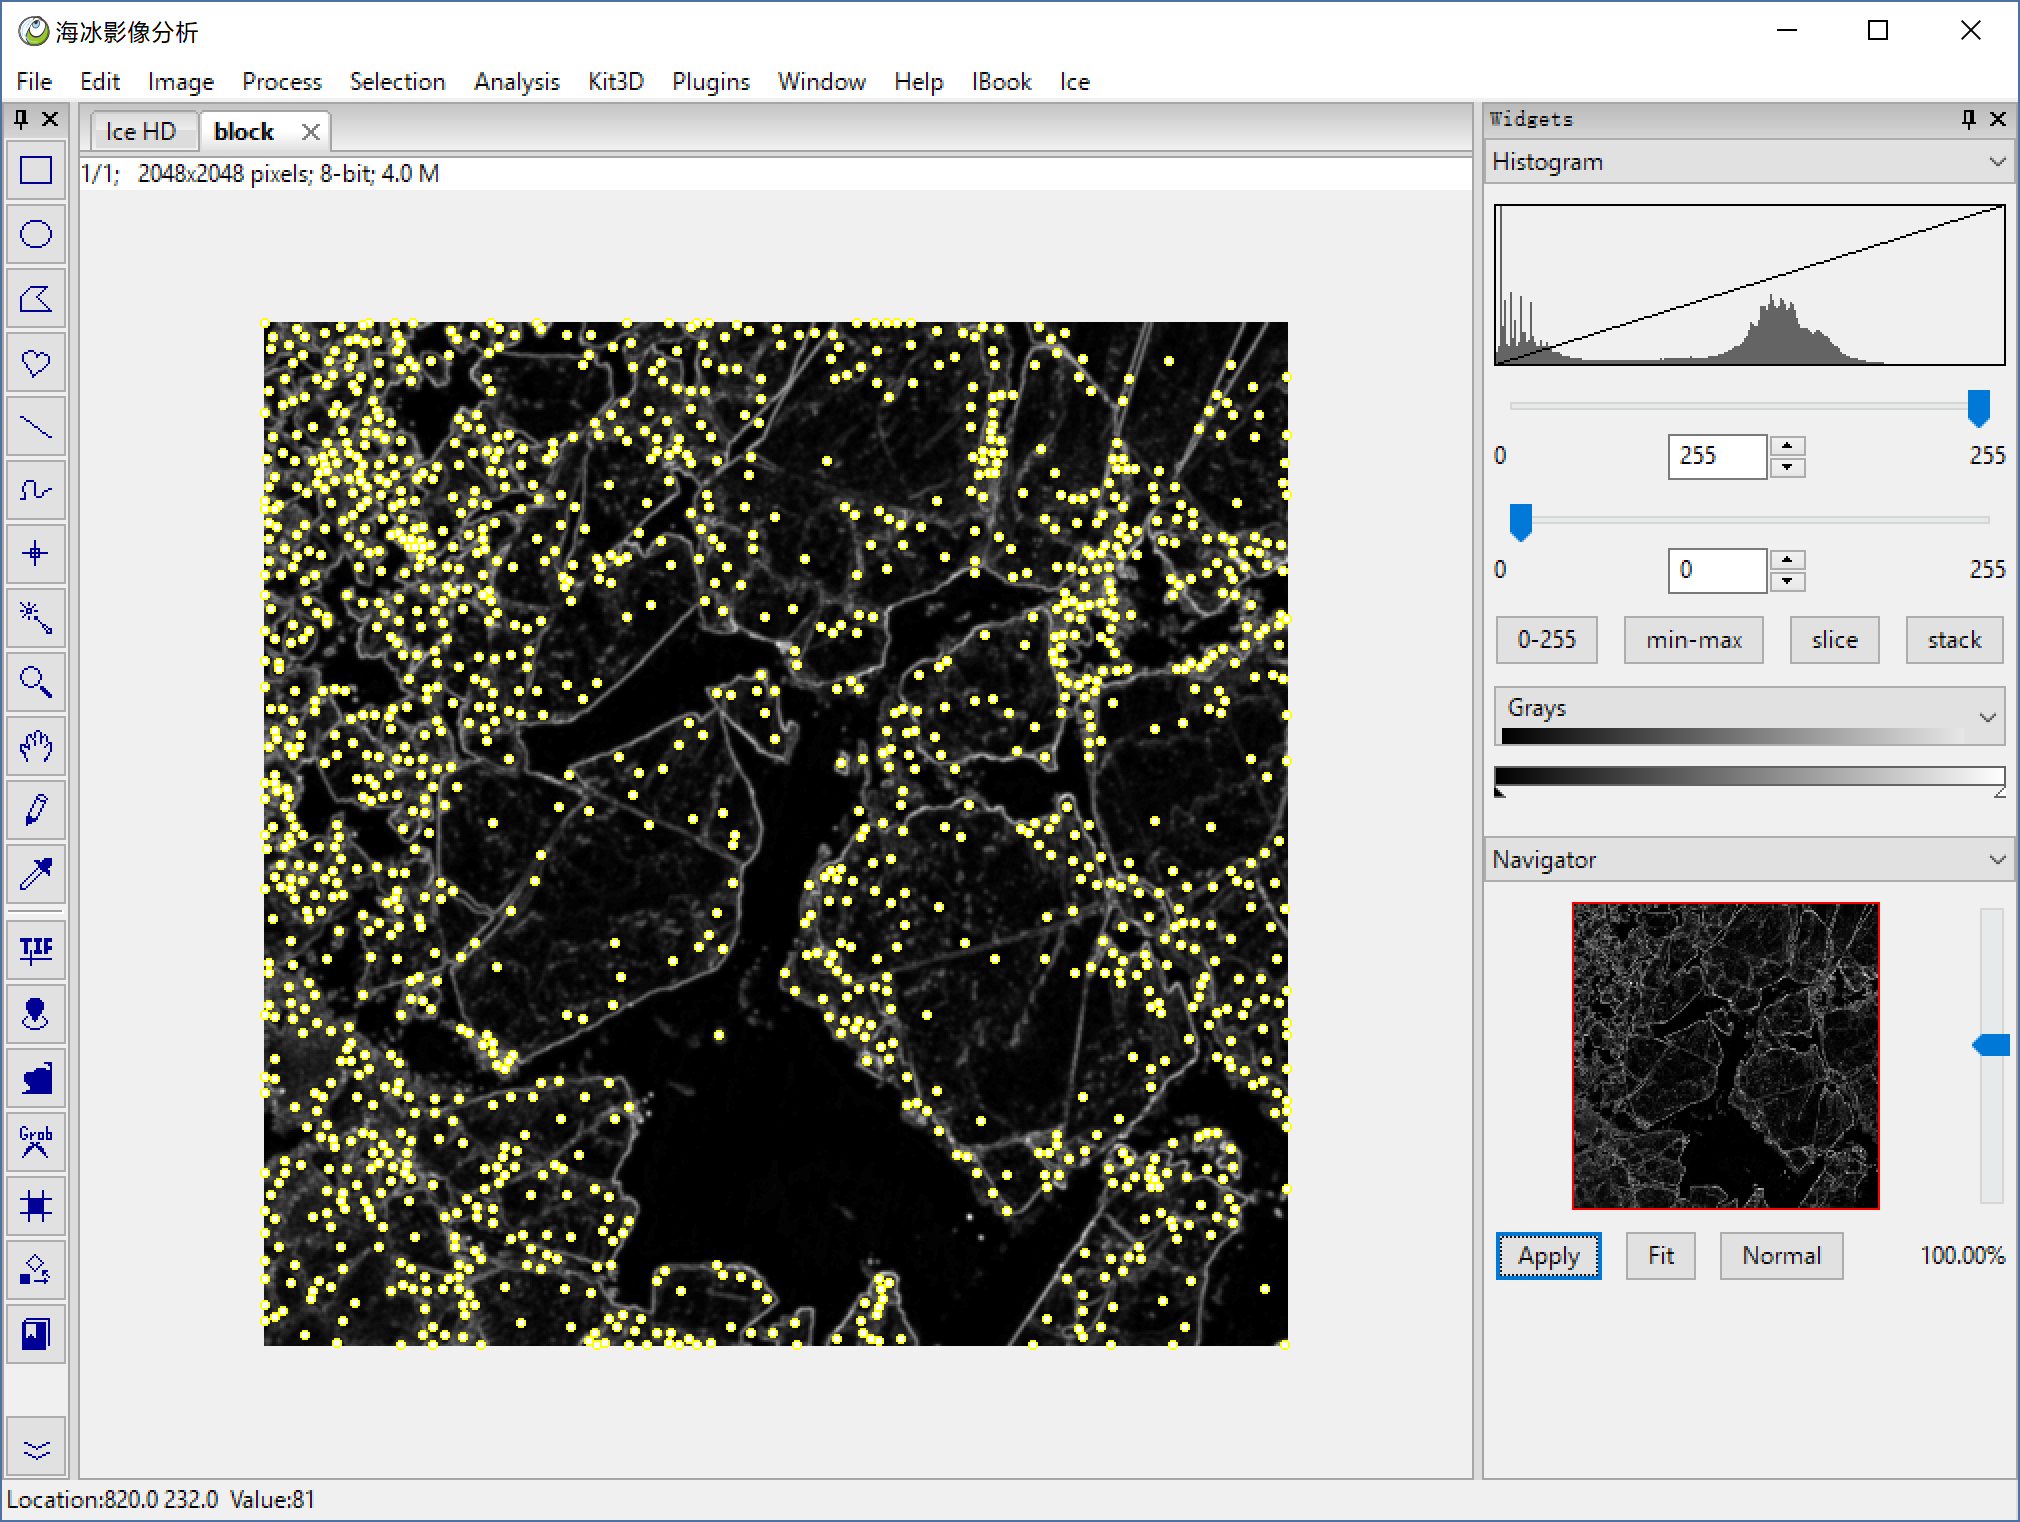Pin the Widgets panel
The height and width of the screenshot is (1522, 2020).
coord(1968,119)
